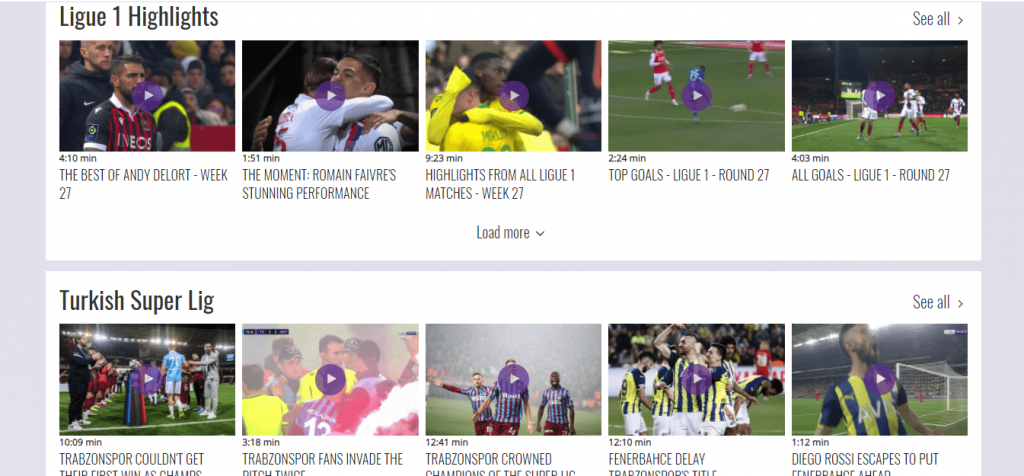Play All Goals Ligue 1 Round 27 video
The image size is (1024, 476).
point(880,96)
